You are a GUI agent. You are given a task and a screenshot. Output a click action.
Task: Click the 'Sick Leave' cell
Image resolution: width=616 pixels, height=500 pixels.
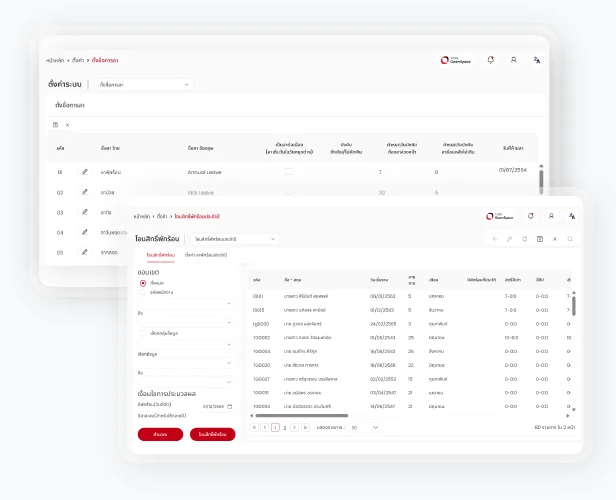click(x=200, y=192)
